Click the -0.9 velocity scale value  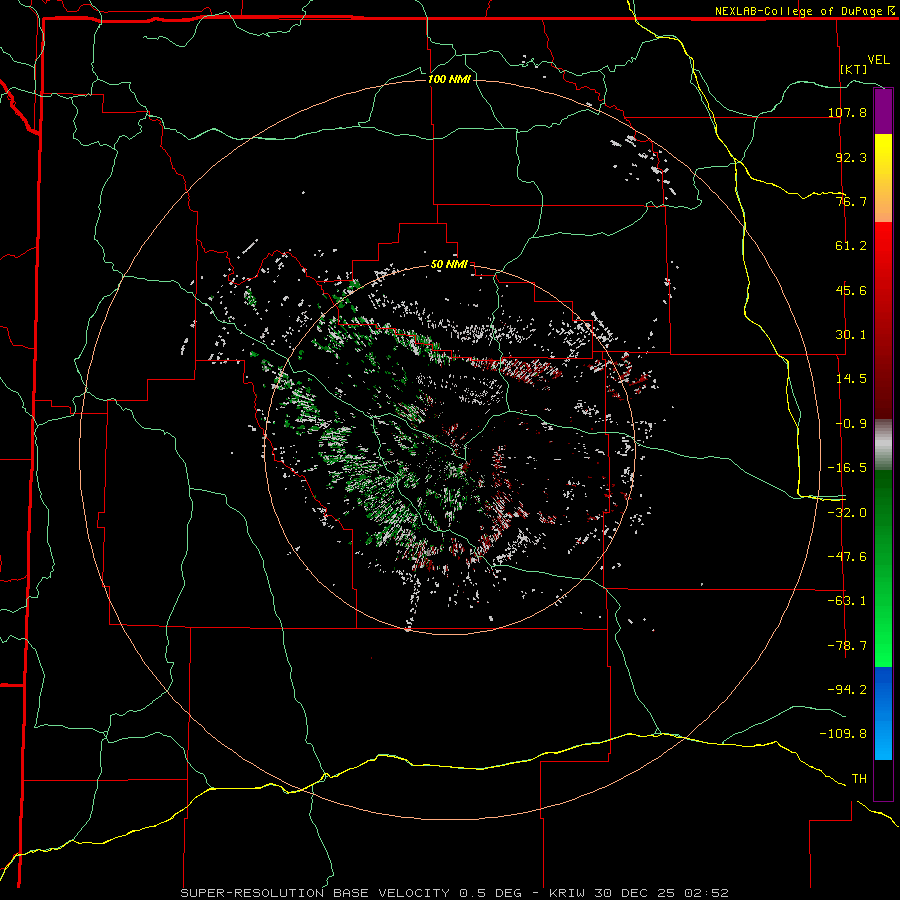click(851, 424)
